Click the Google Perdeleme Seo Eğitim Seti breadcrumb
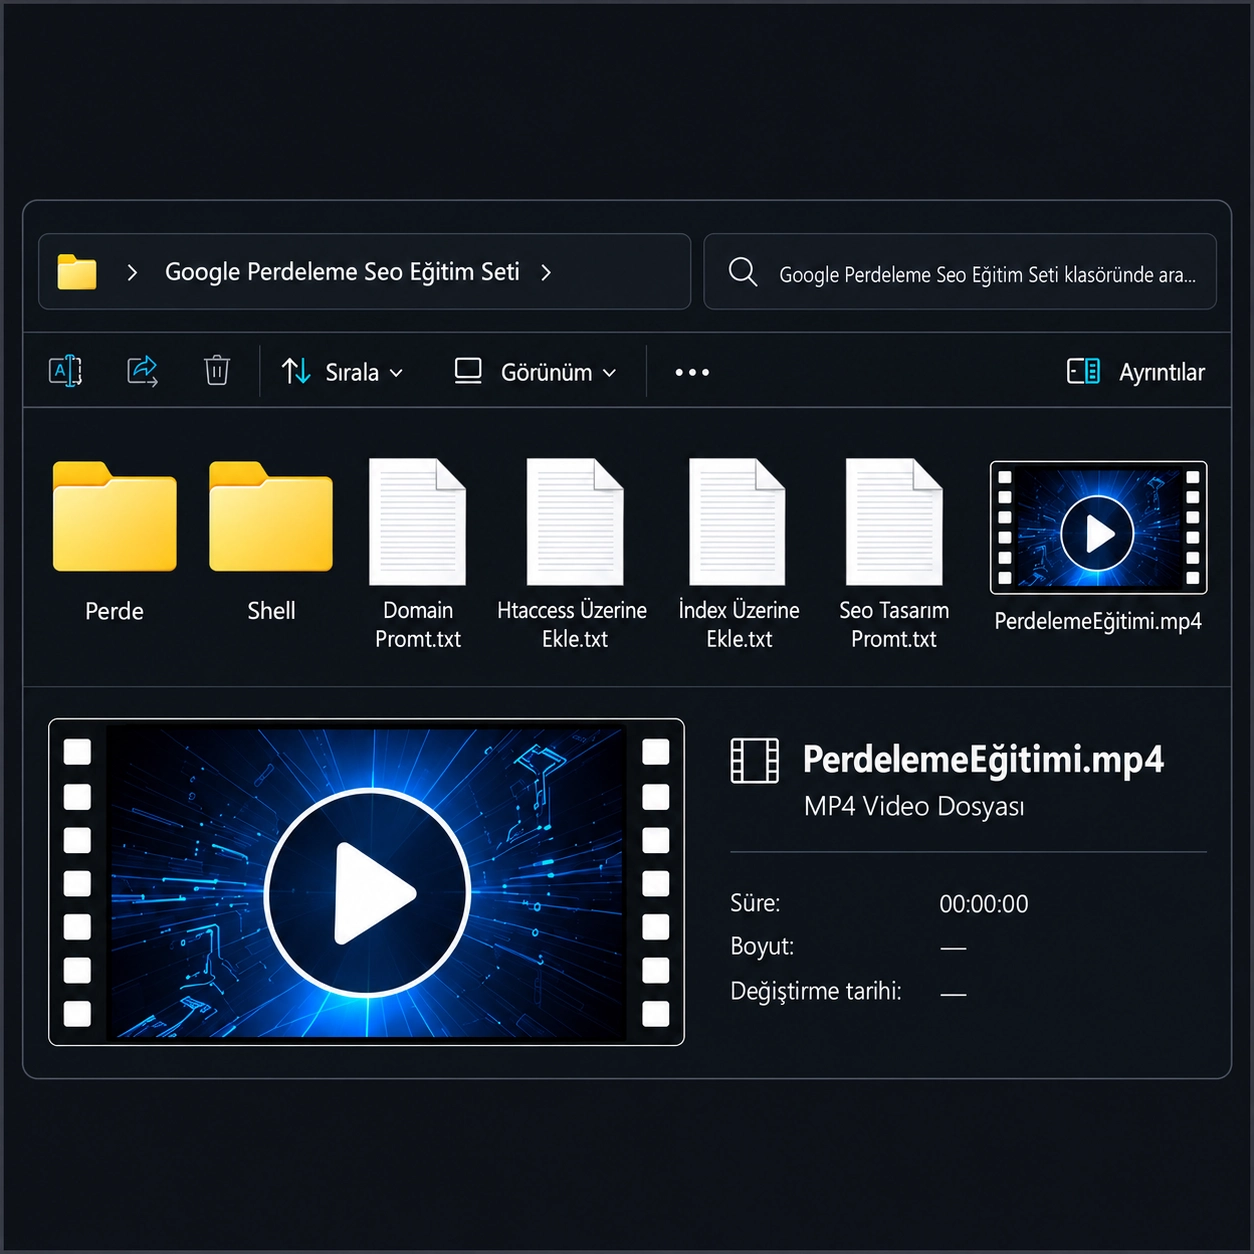Viewport: 1254px width, 1254px height. 342,272
